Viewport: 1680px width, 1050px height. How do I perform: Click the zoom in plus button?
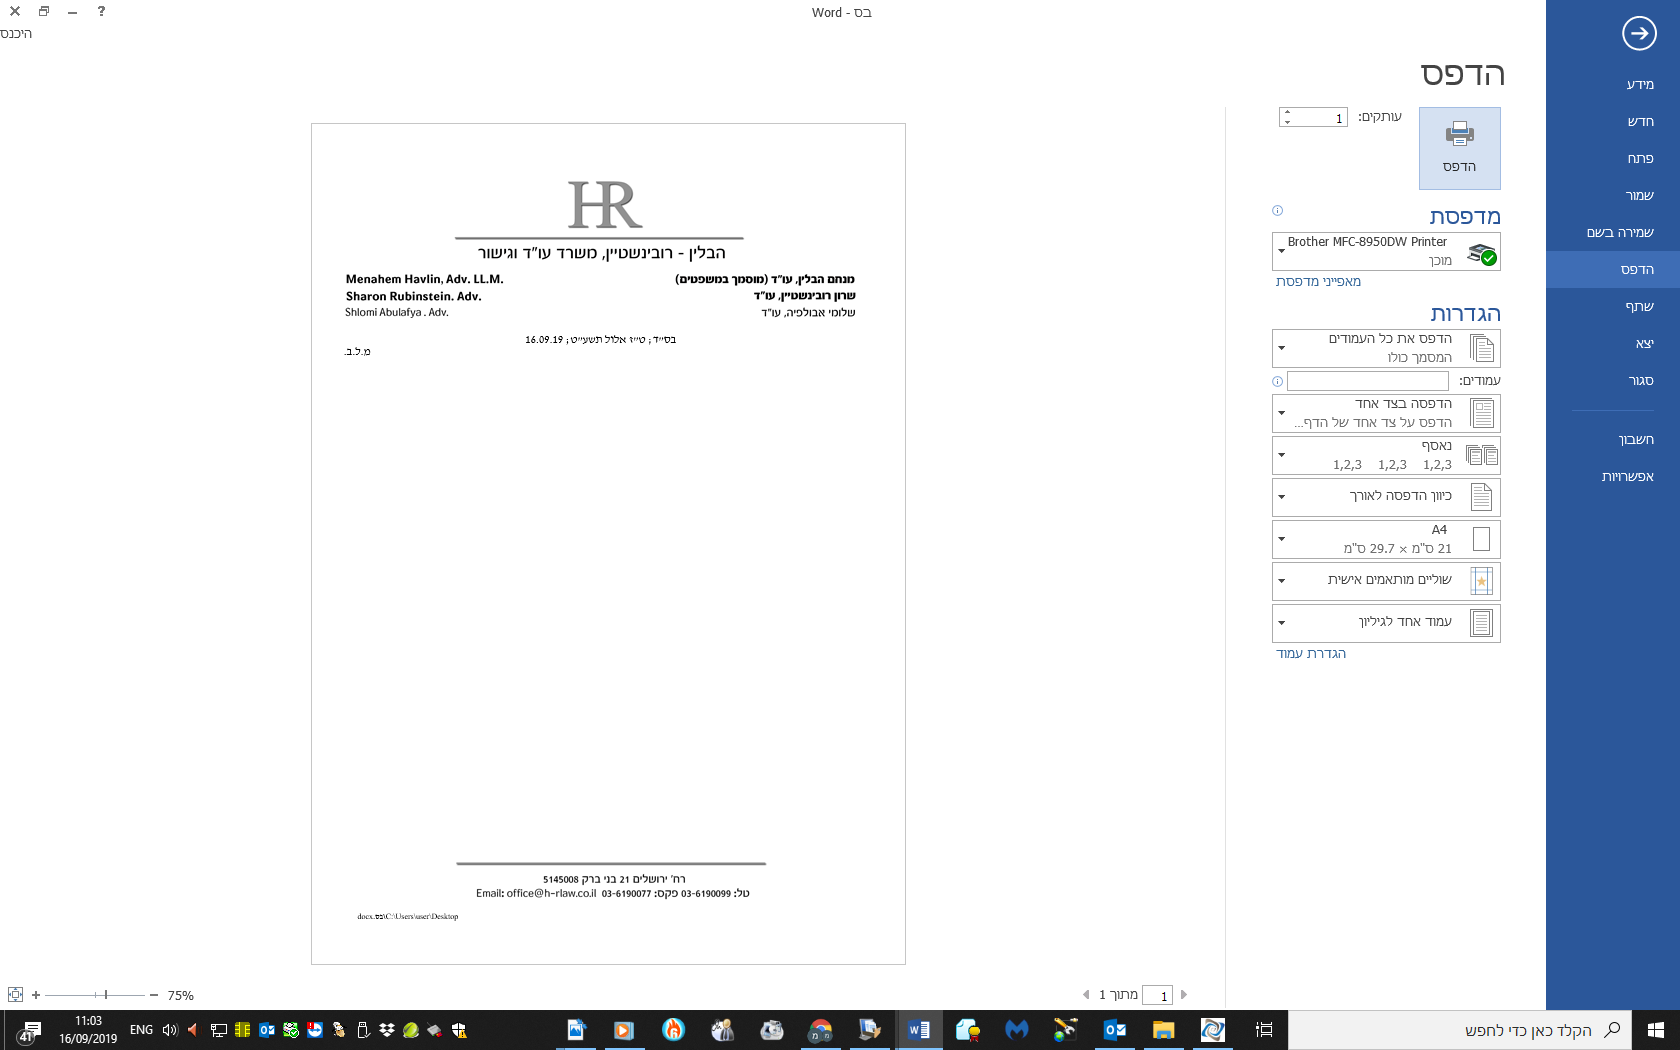point(36,995)
